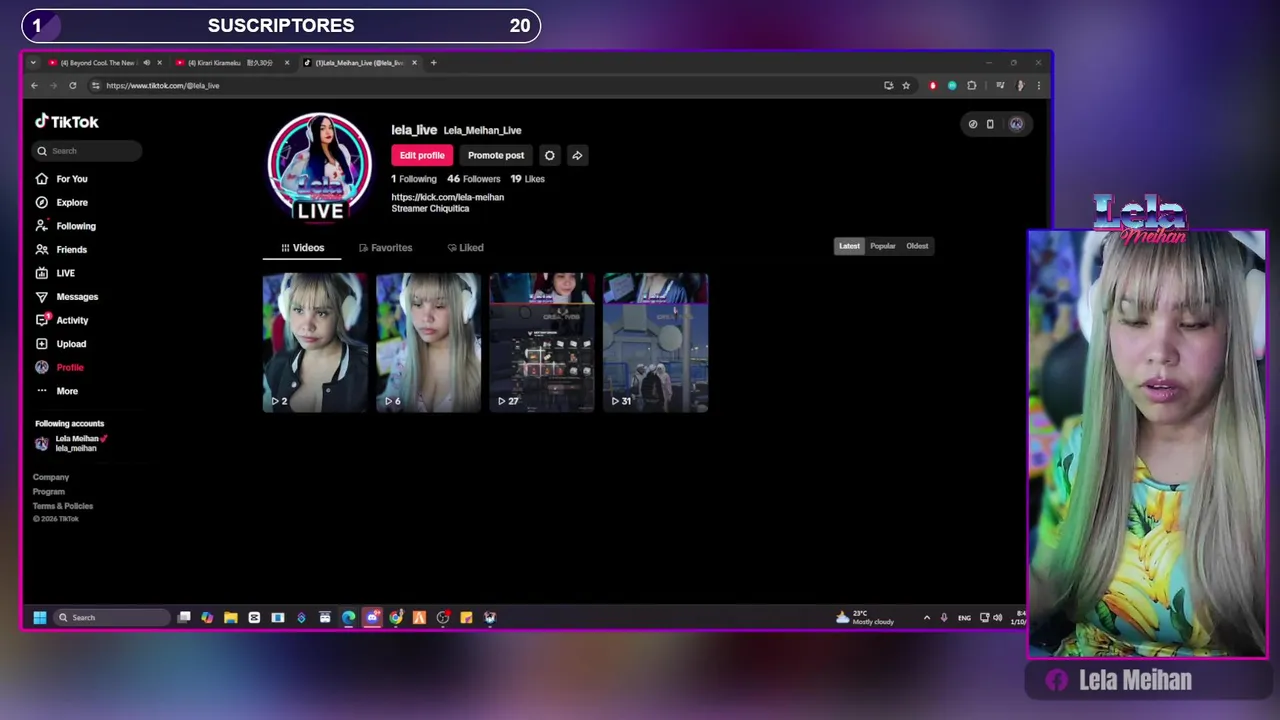Switch to the Beyond Cool browser tab
This screenshot has height=720, width=1280.
[x=98, y=63]
